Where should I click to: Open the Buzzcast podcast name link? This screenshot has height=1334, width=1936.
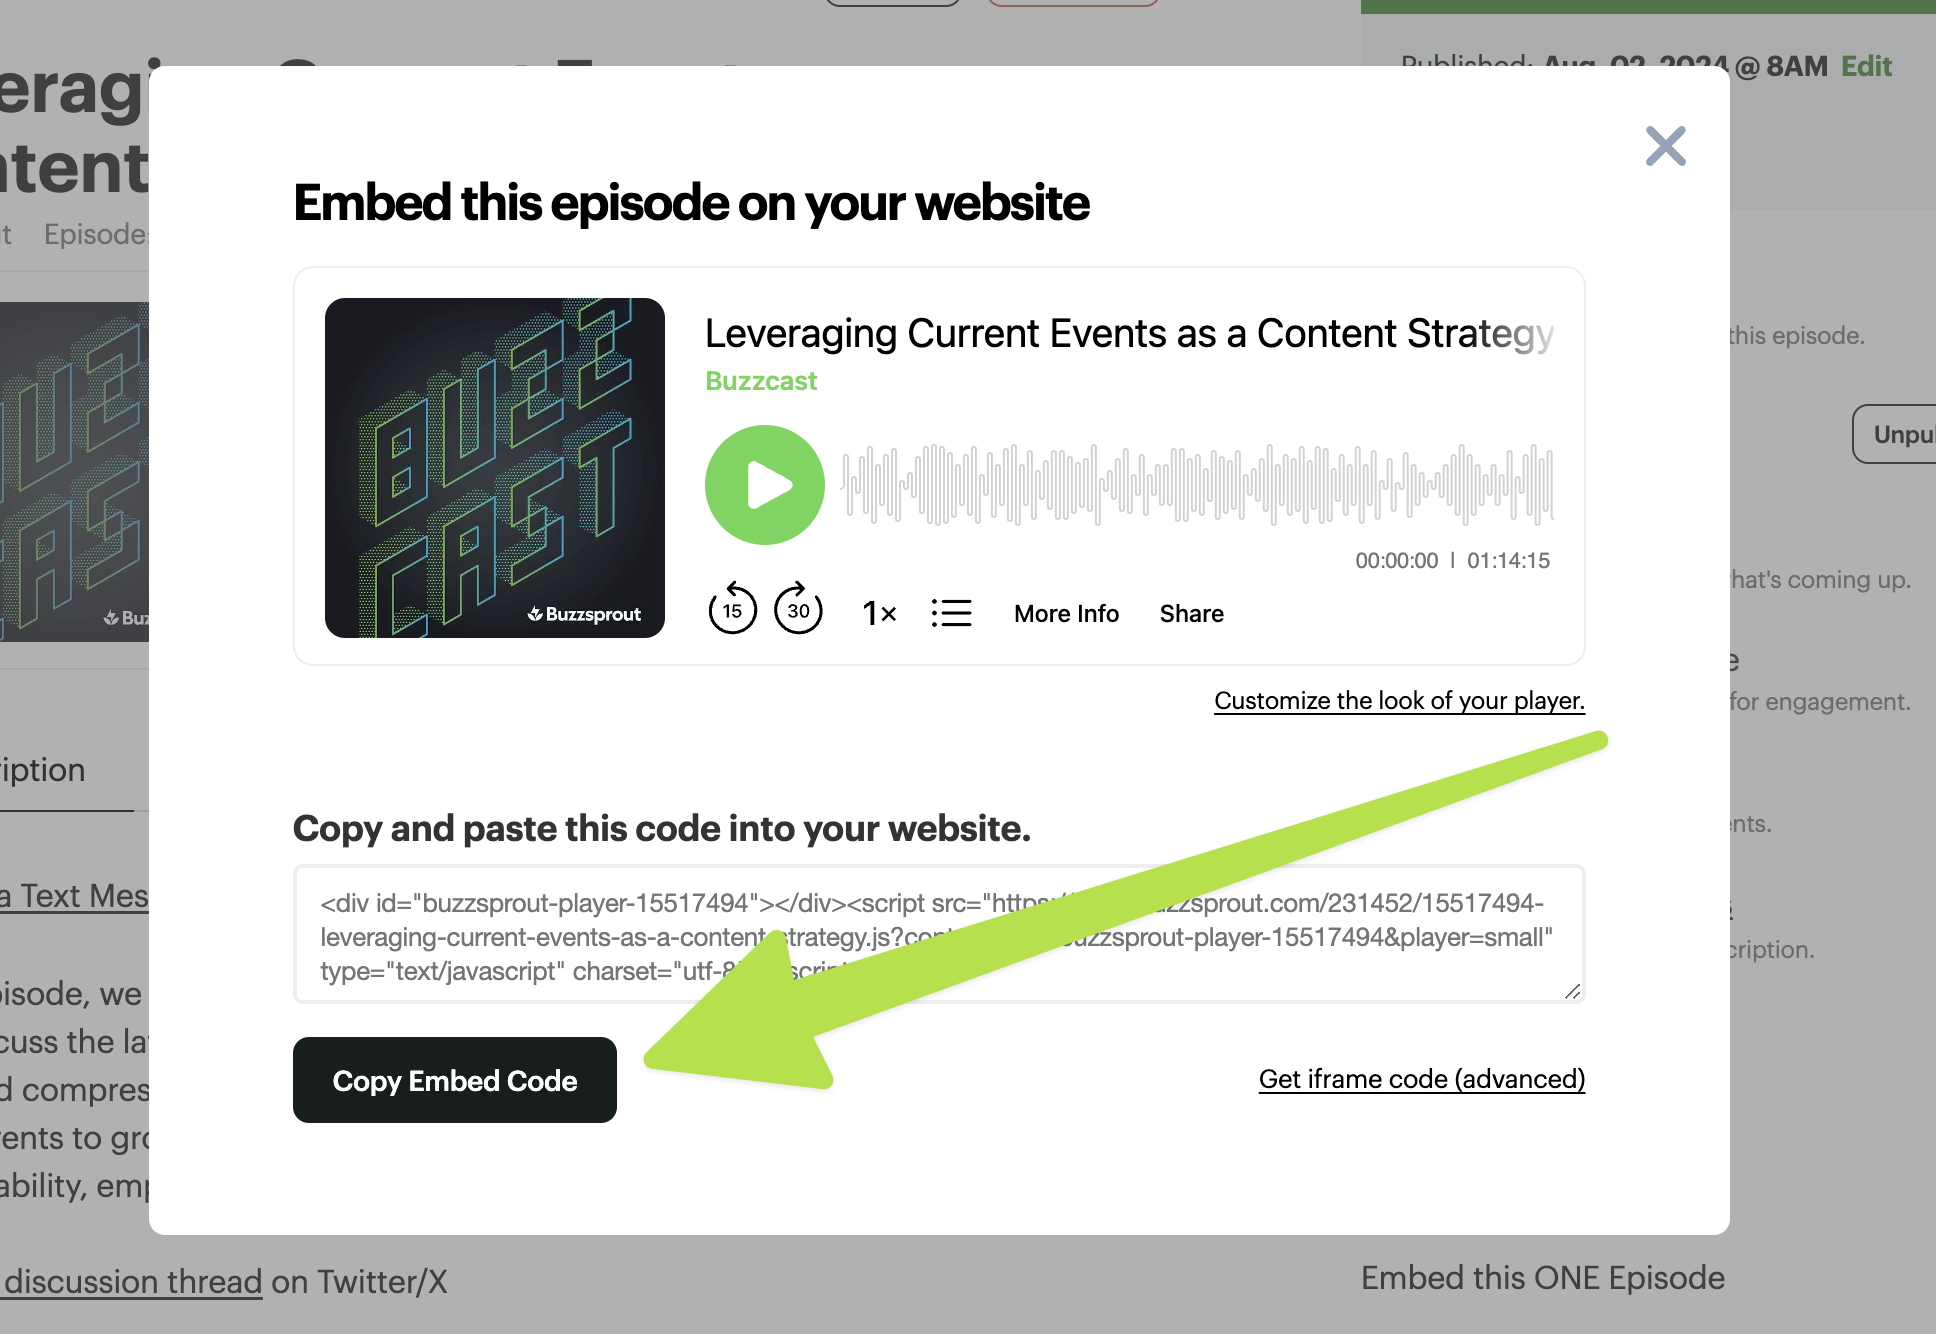tap(761, 381)
